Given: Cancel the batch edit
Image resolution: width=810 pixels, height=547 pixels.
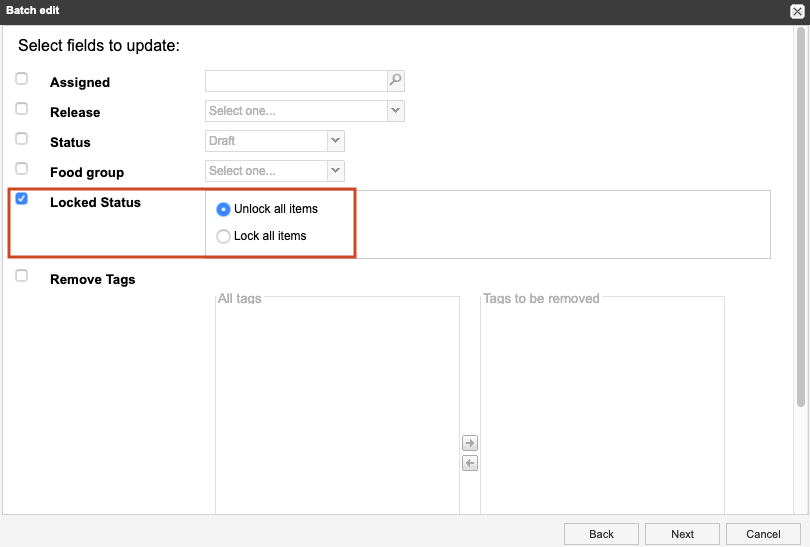Looking at the screenshot, I should pos(763,534).
